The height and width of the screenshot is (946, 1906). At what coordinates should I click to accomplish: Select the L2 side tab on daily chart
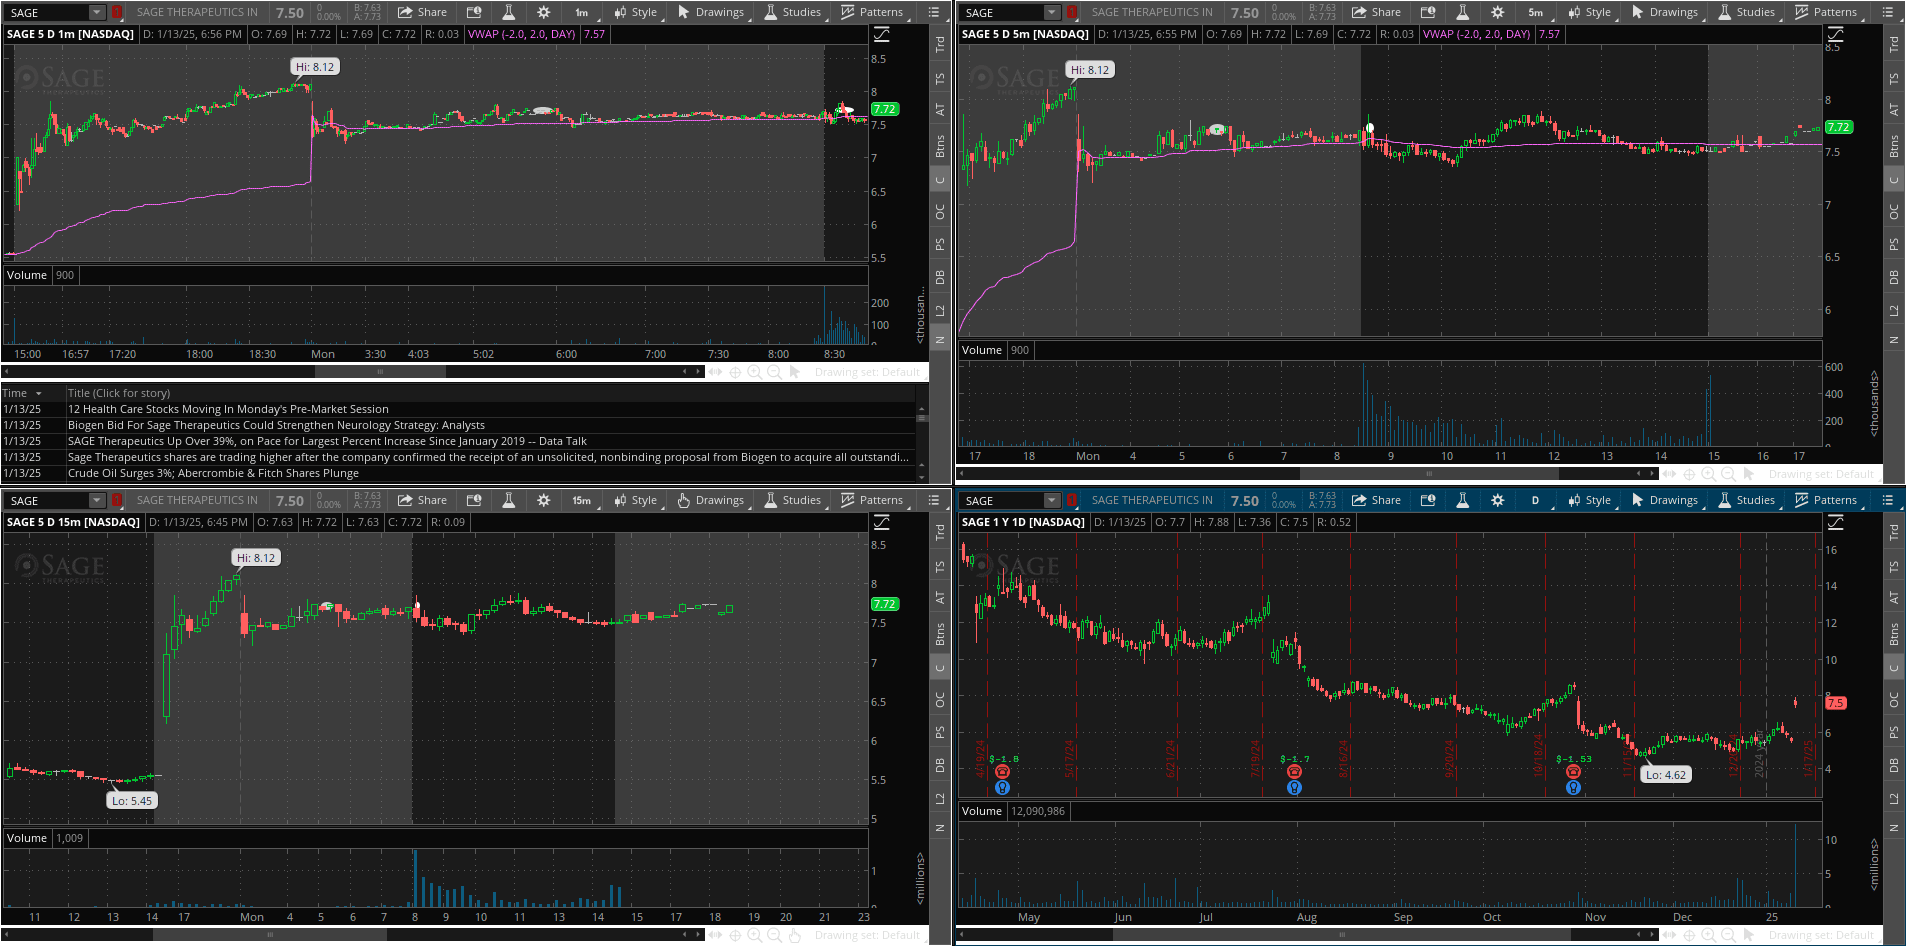coord(1894,799)
